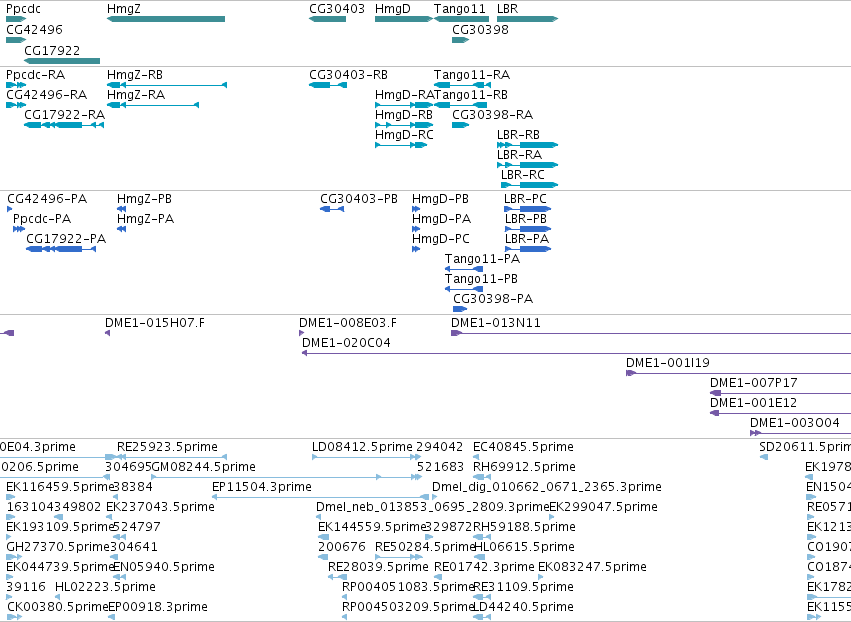
Task: Select protein LBR-PB
Action: [525, 219]
